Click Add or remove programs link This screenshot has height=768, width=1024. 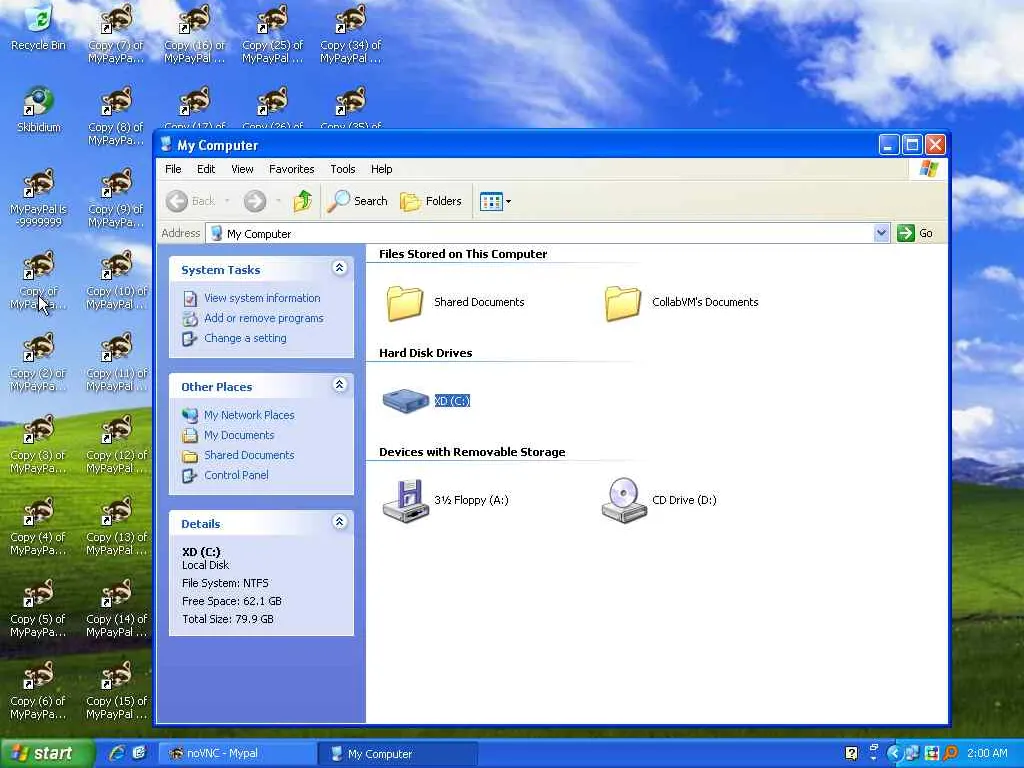click(263, 318)
